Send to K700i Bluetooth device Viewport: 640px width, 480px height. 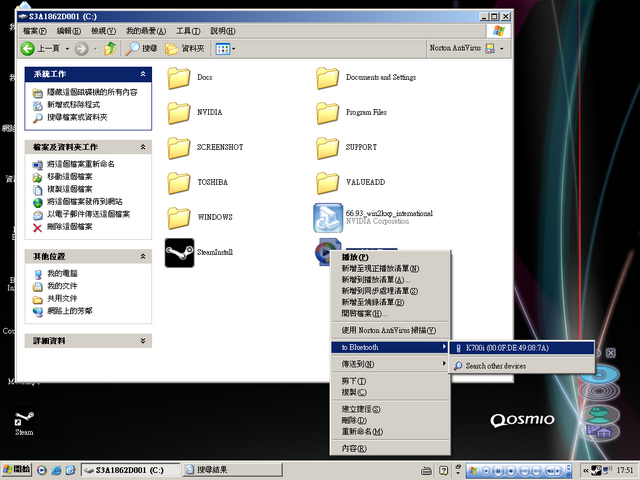[x=522, y=348]
